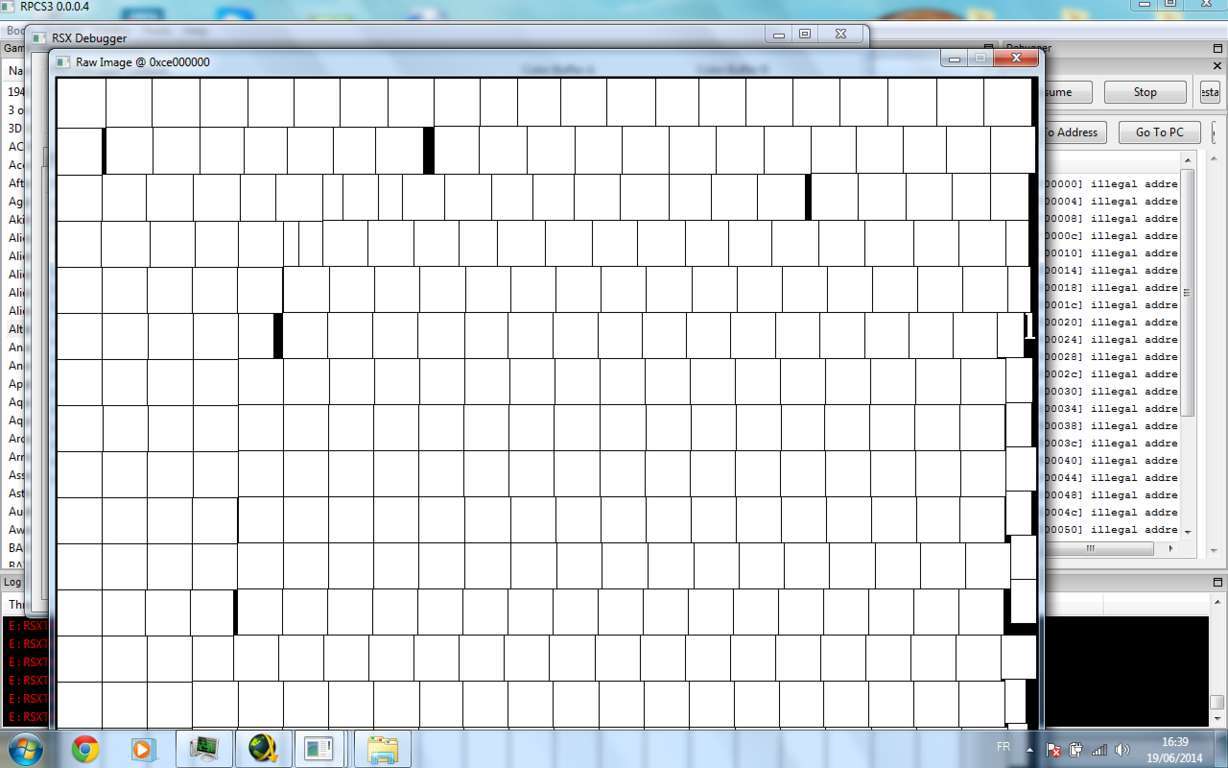Image resolution: width=1228 pixels, height=768 pixels.
Task: Select the debugger row ending 00040] illegal addre
Action: (x=1112, y=460)
